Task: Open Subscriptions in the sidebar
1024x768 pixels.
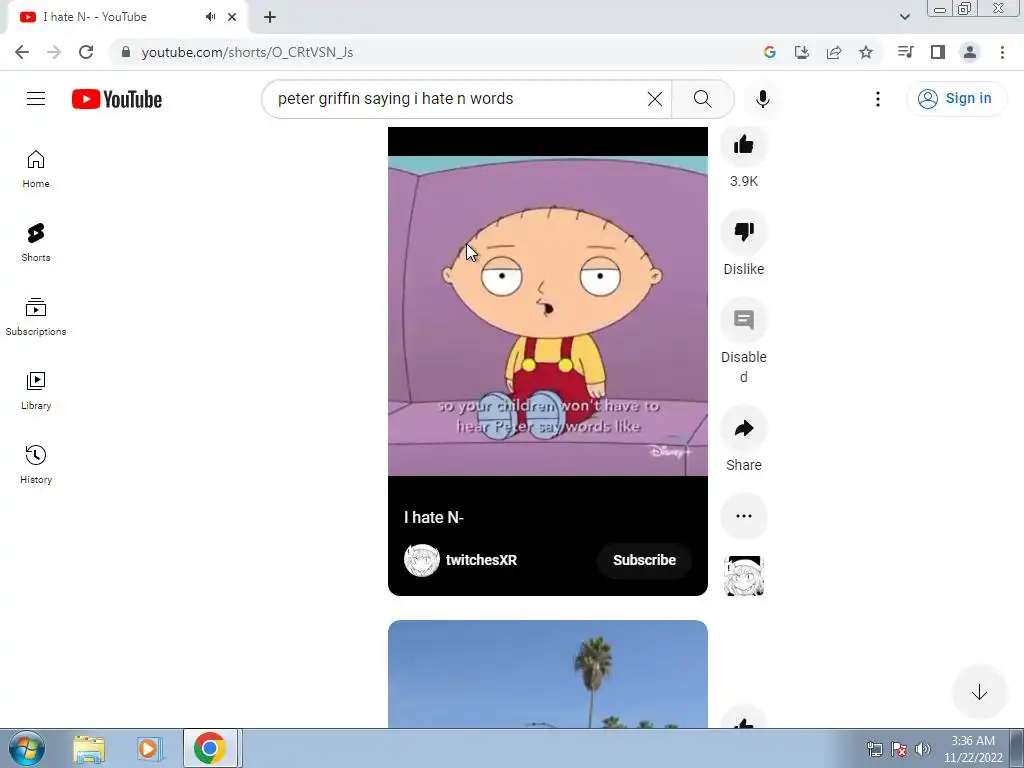Action: [36, 317]
